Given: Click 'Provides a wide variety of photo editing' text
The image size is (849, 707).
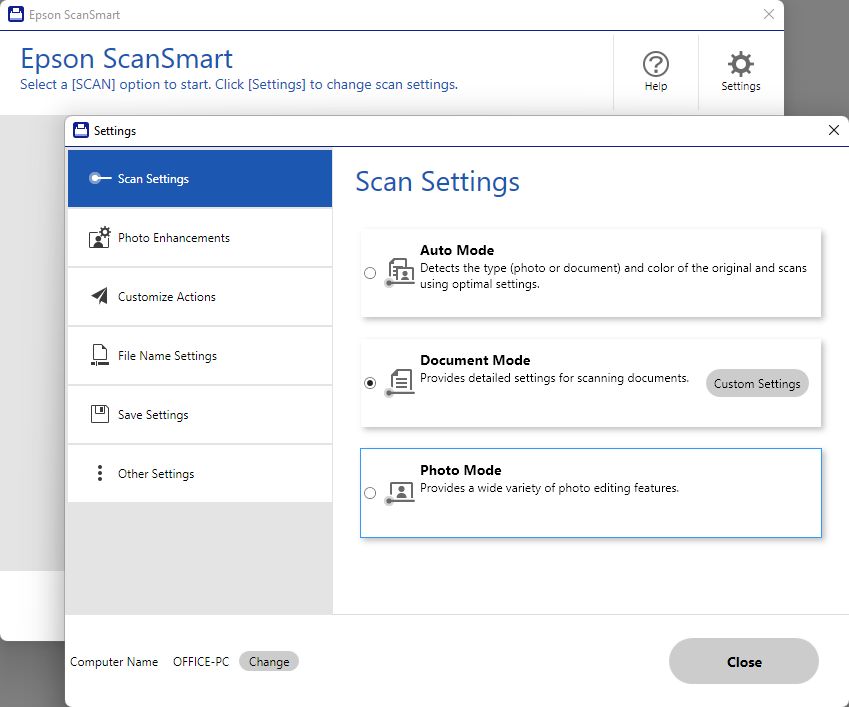Looking at the screenshot, I should [x=549, y=488].
